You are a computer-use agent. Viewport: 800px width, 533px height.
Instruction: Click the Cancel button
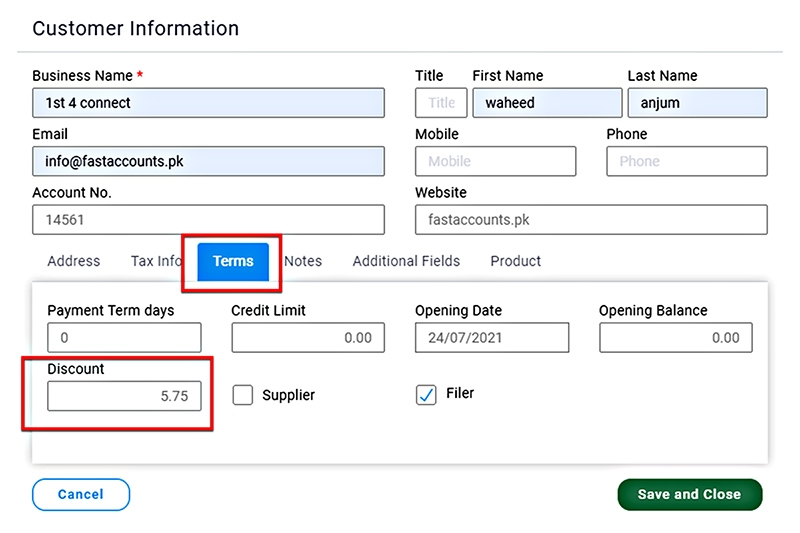(81, 494)
